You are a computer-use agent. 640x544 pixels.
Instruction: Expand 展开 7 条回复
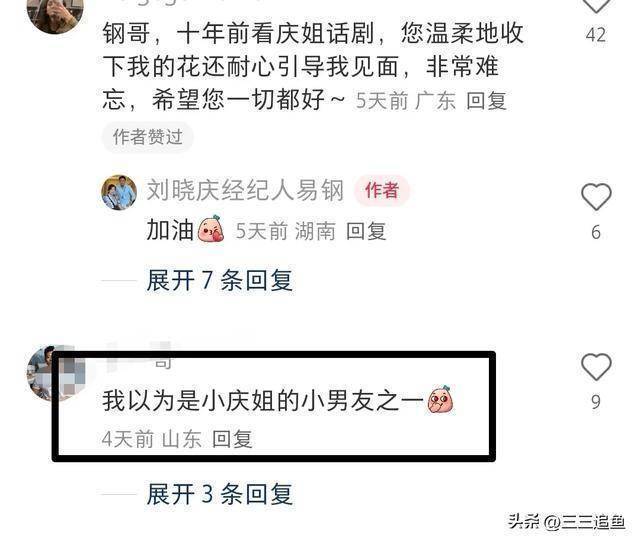220,281
